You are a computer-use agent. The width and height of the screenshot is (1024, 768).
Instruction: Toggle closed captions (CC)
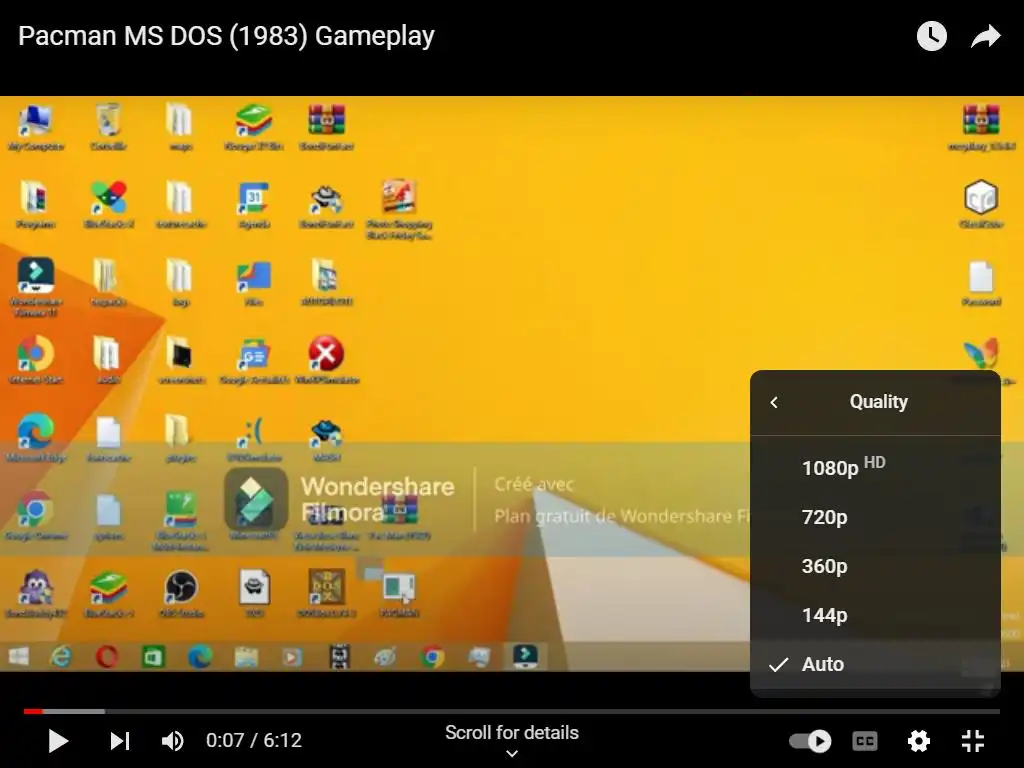(865, 741)
